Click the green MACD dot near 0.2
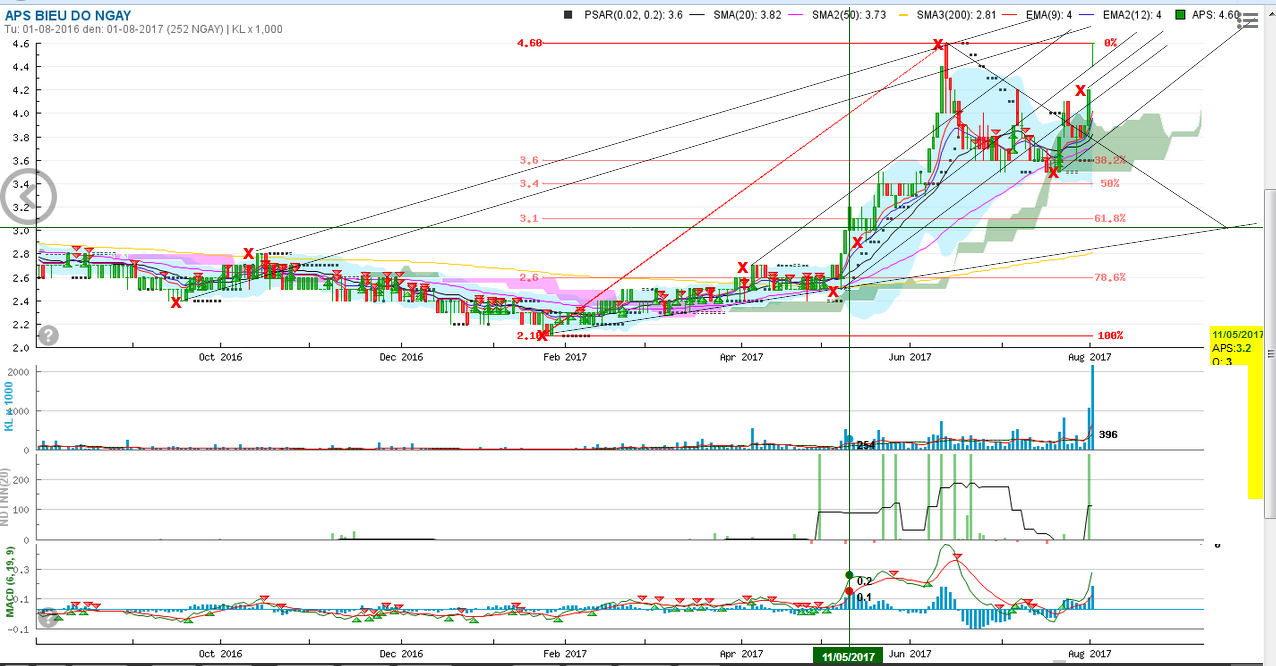The height and width of the screenshot is (666, 1276). pos(849,576)
